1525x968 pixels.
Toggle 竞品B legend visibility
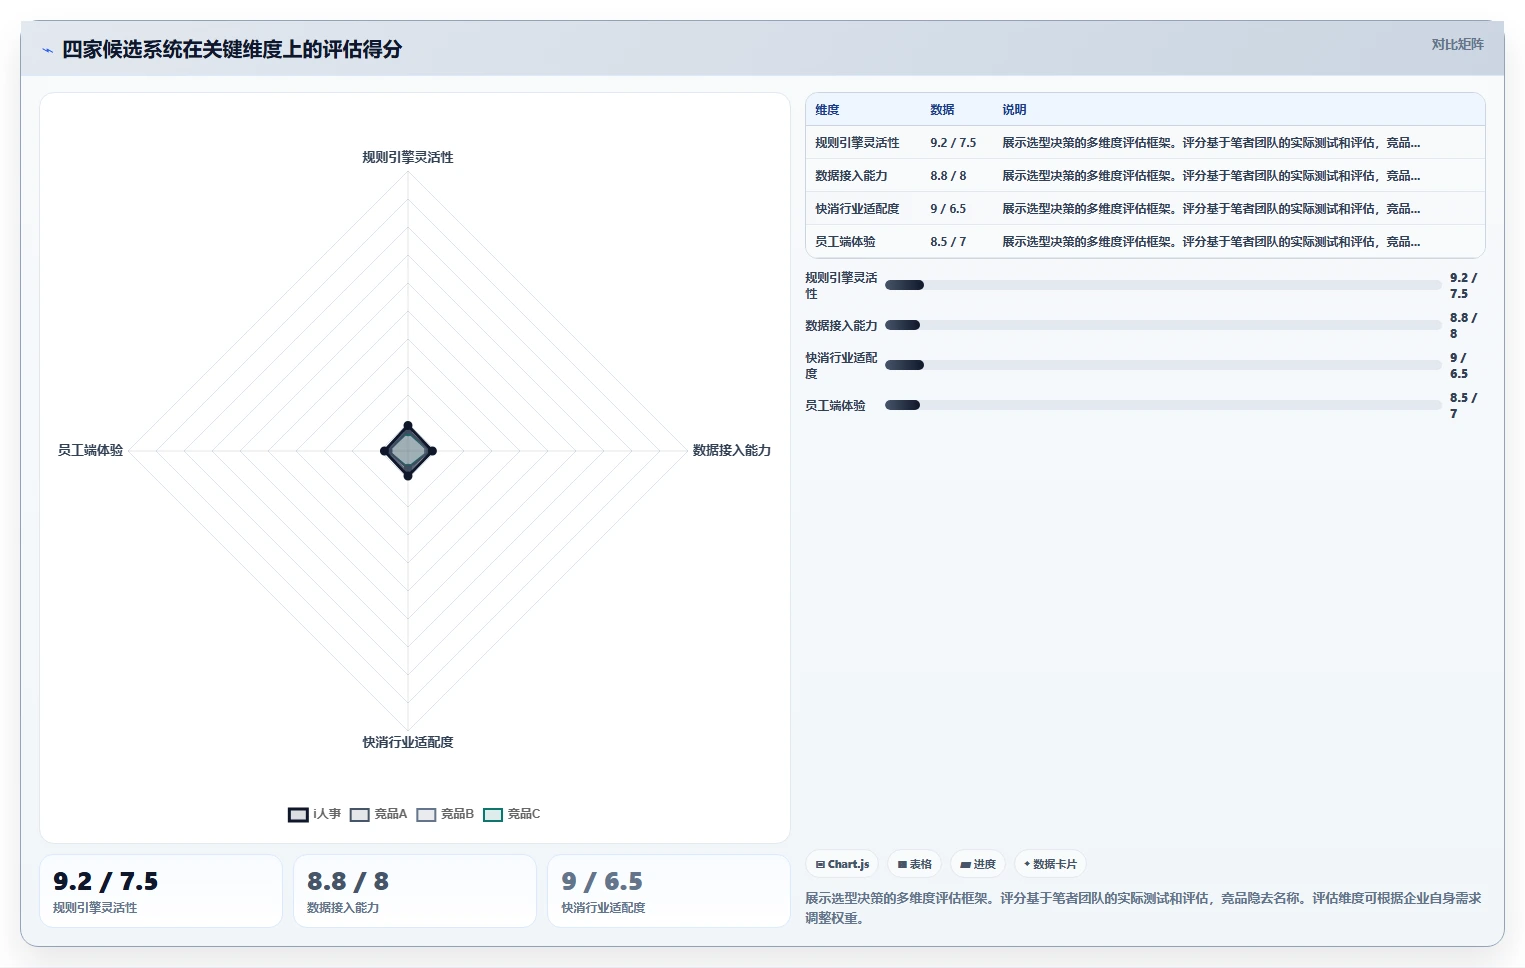coord(427,815)
